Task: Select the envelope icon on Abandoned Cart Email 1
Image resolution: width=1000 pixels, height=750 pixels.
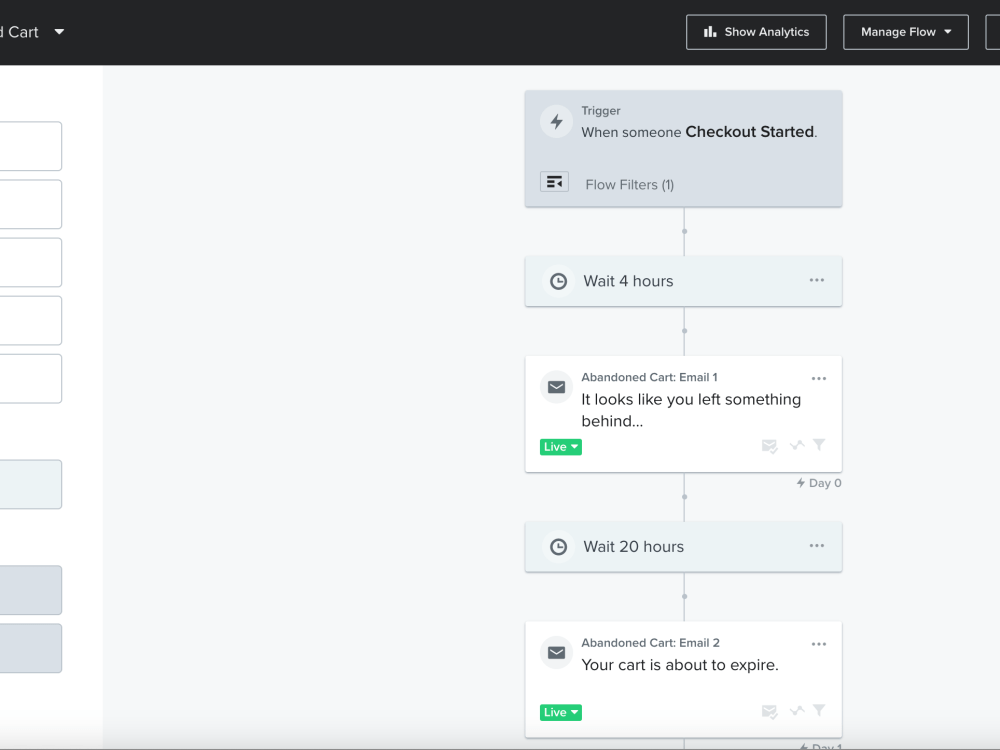Action: [556, 386]
